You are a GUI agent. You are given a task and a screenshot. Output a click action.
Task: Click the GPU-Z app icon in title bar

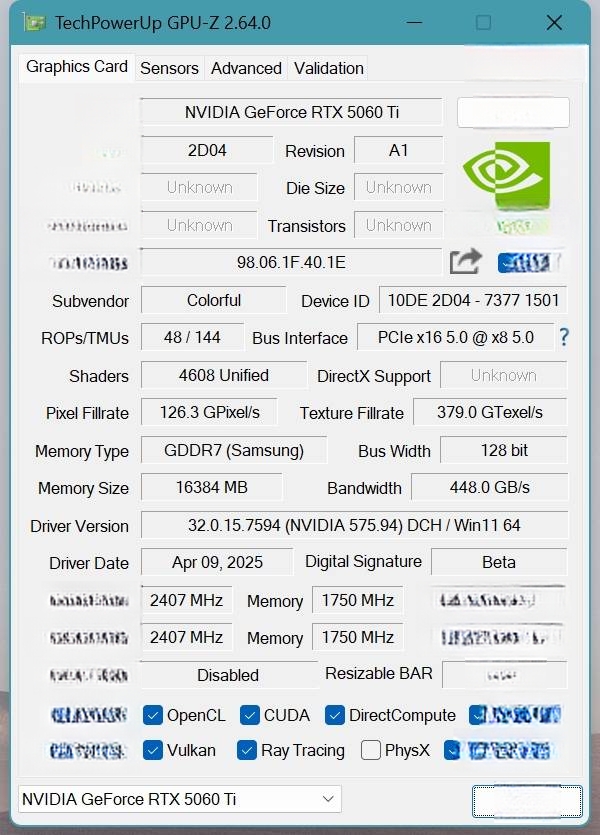pyautogui.click(x=34, y=23)
